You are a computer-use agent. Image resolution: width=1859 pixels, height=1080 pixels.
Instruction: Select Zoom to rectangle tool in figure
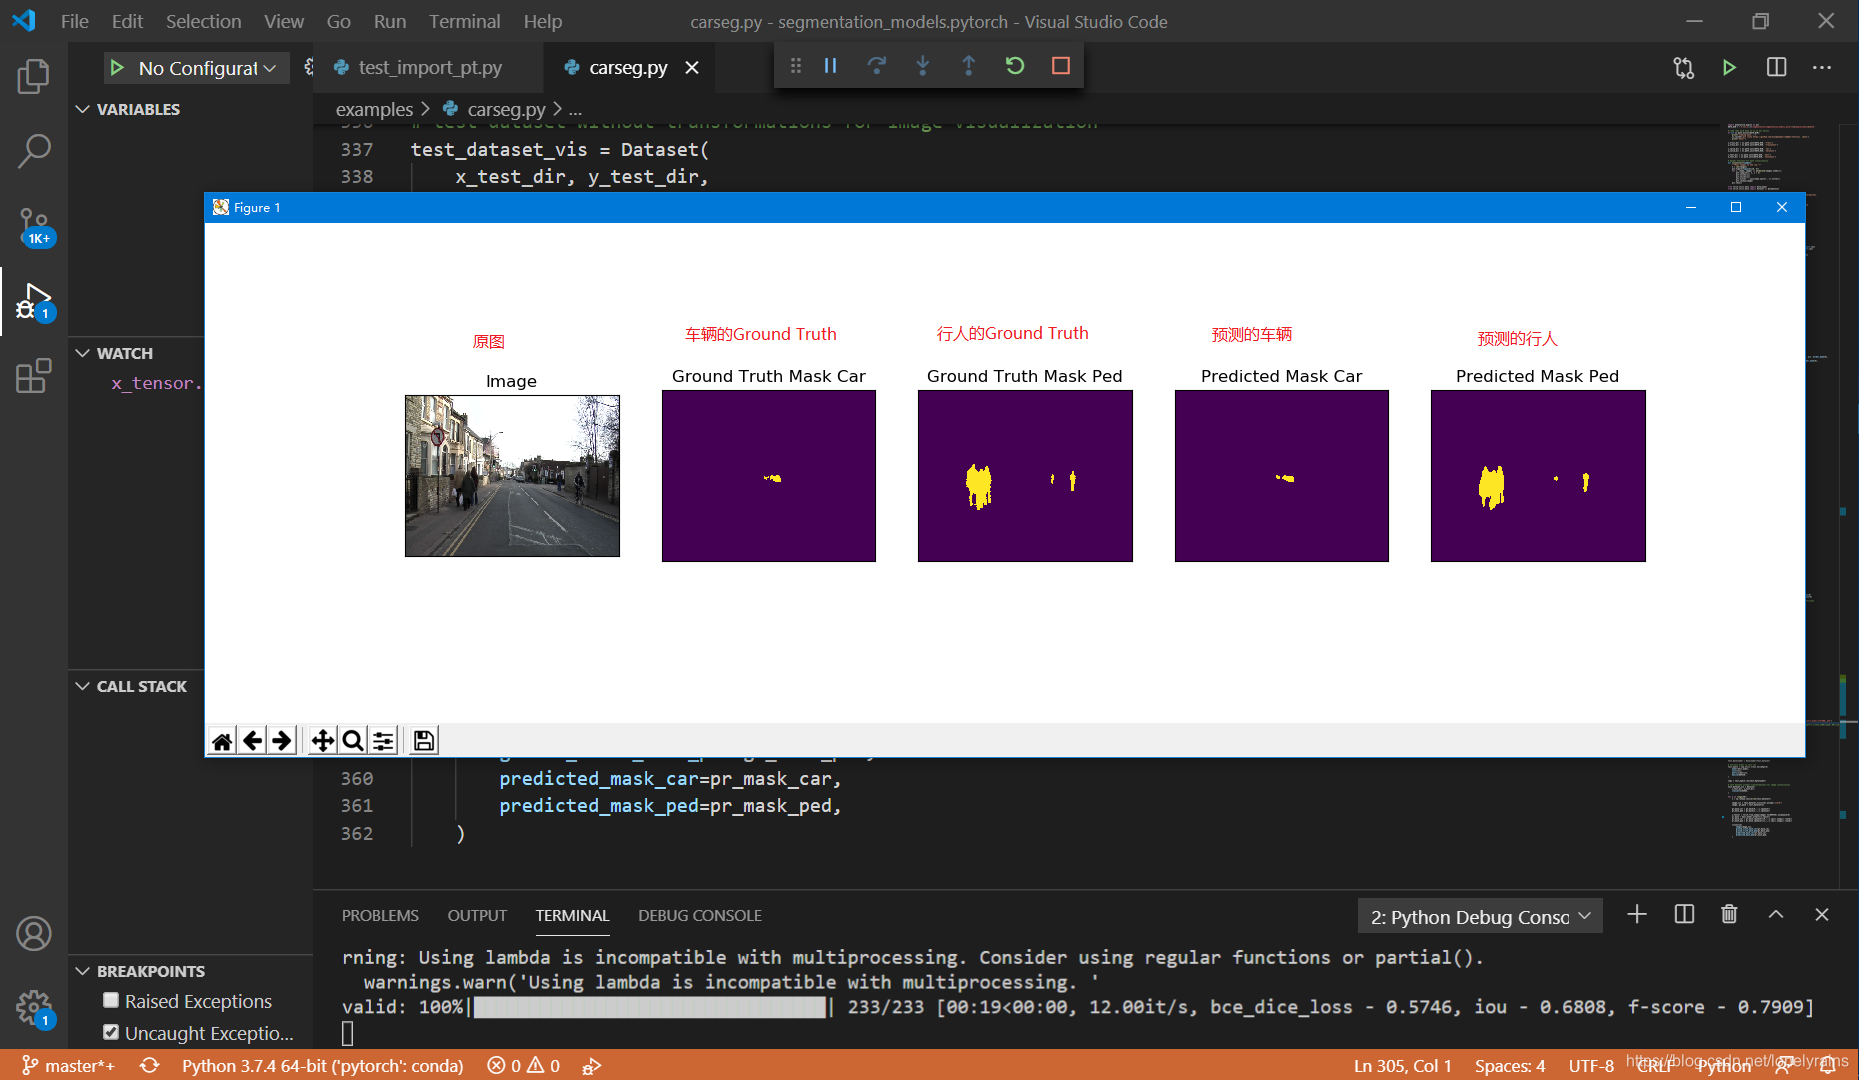(352, 740)
